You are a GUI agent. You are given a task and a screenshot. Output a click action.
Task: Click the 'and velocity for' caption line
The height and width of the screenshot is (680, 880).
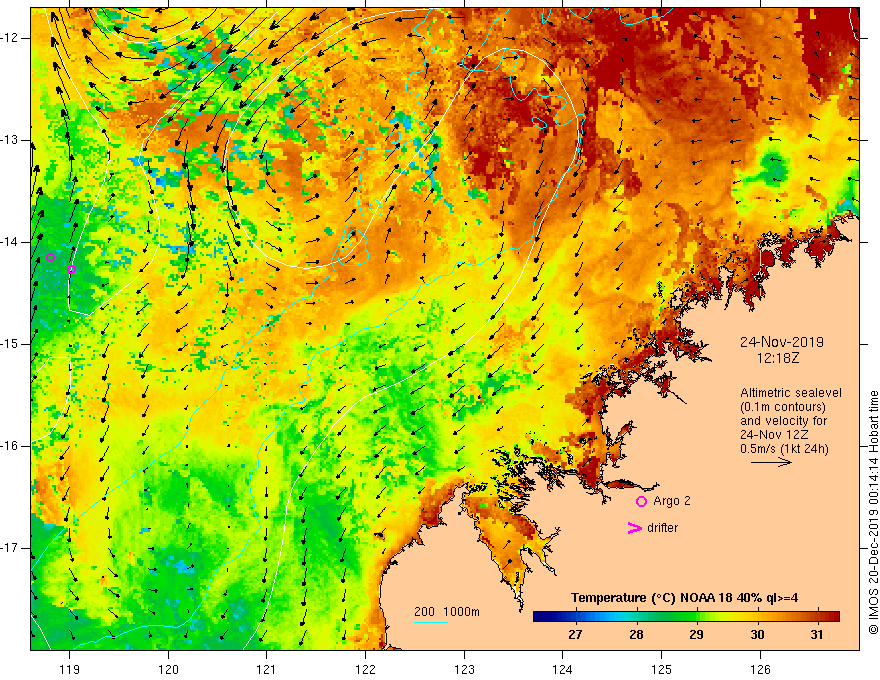783,421
